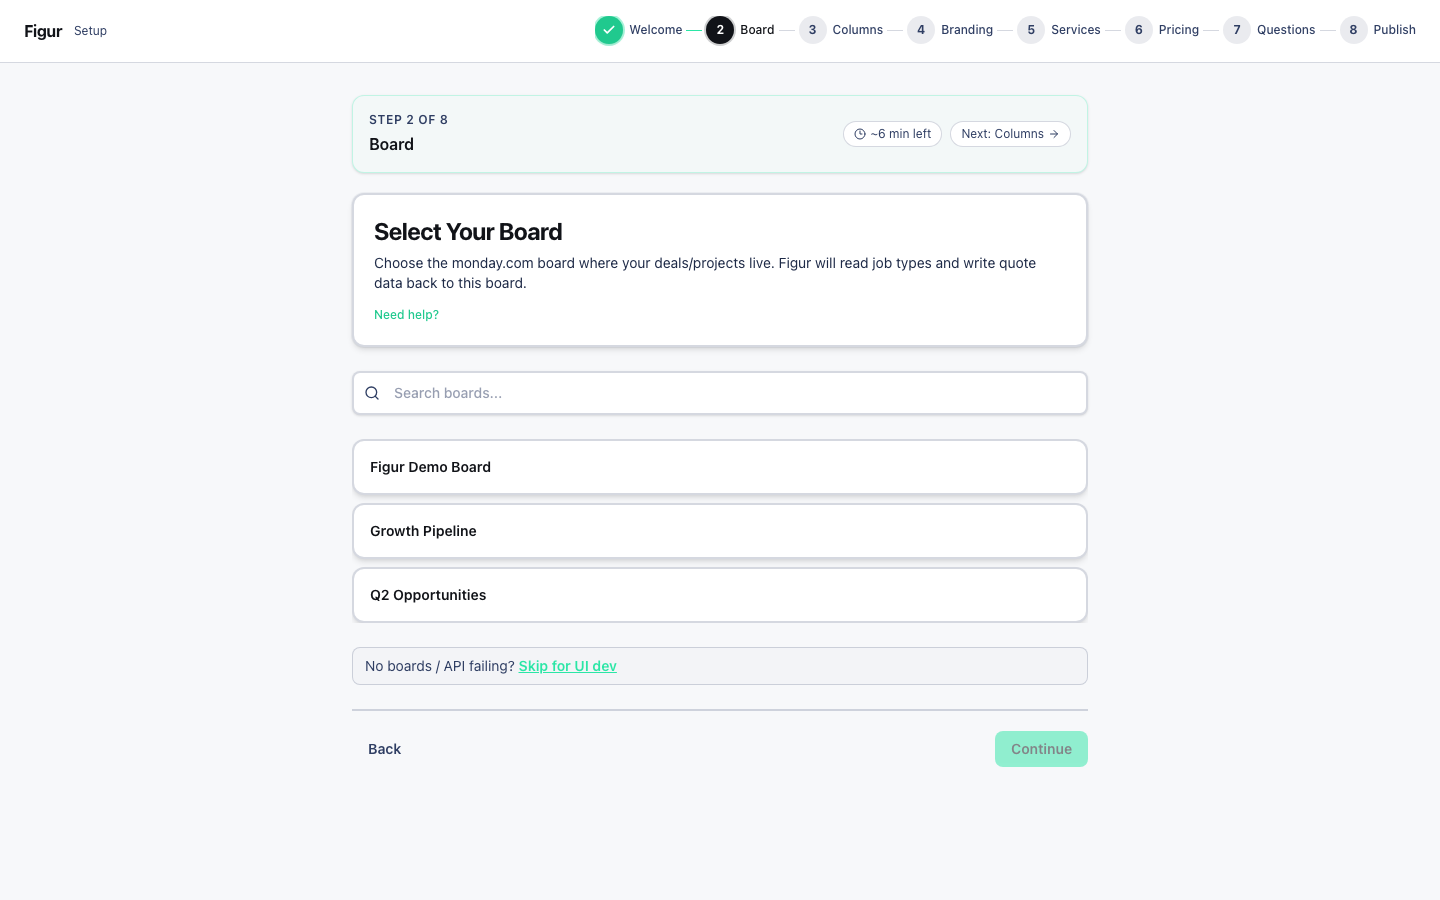1440x900 pixels.
Task: Select the Growth Pipeline board
Action: [x=719, y=531]
